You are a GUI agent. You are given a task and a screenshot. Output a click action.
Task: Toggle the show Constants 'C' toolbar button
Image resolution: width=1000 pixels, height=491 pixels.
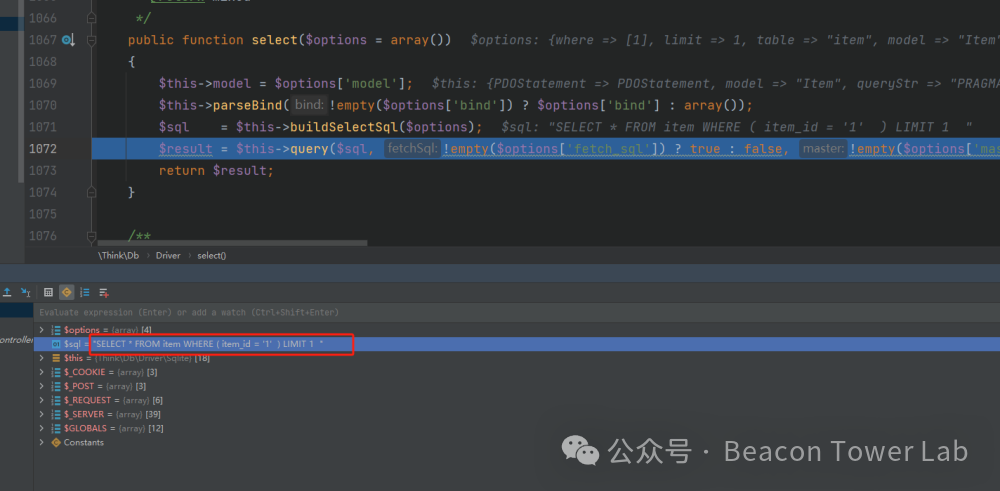(66, 292)
